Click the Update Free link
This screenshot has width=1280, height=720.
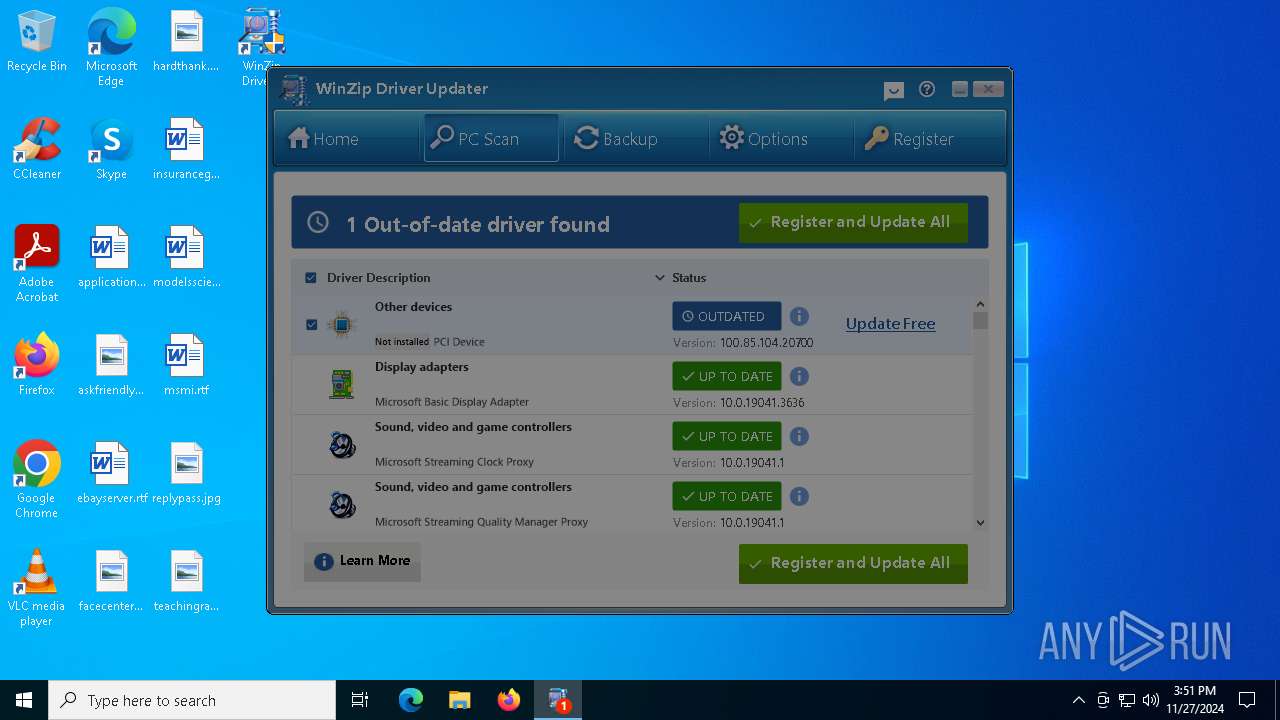[x=890, y=324]
